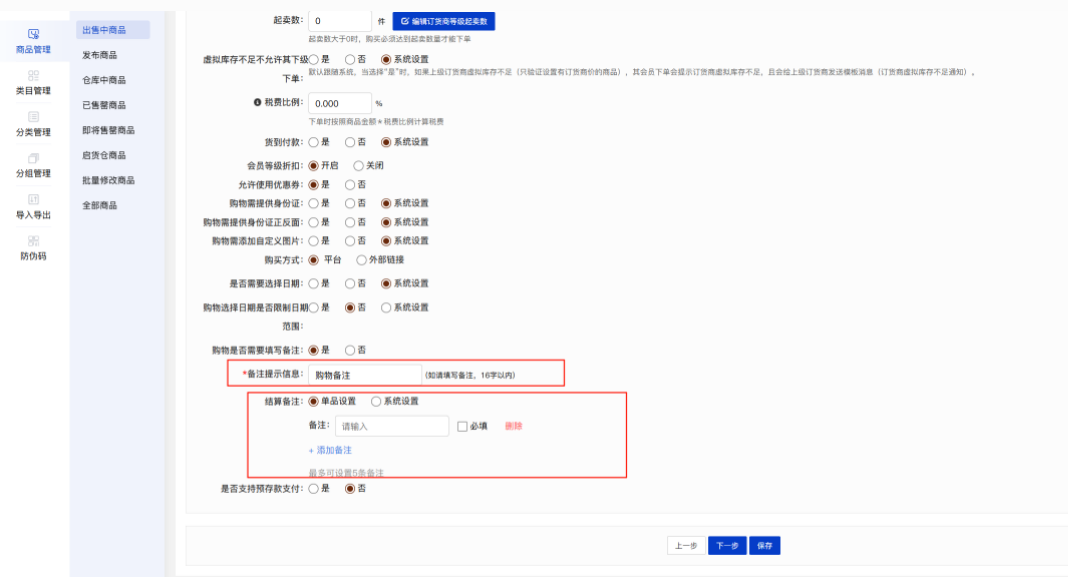Image resolution: width=1068 pixels, height=577 pixels.
Task: Click the red 删除 link for the 备注 row
Action: click(x=514, y=426)
